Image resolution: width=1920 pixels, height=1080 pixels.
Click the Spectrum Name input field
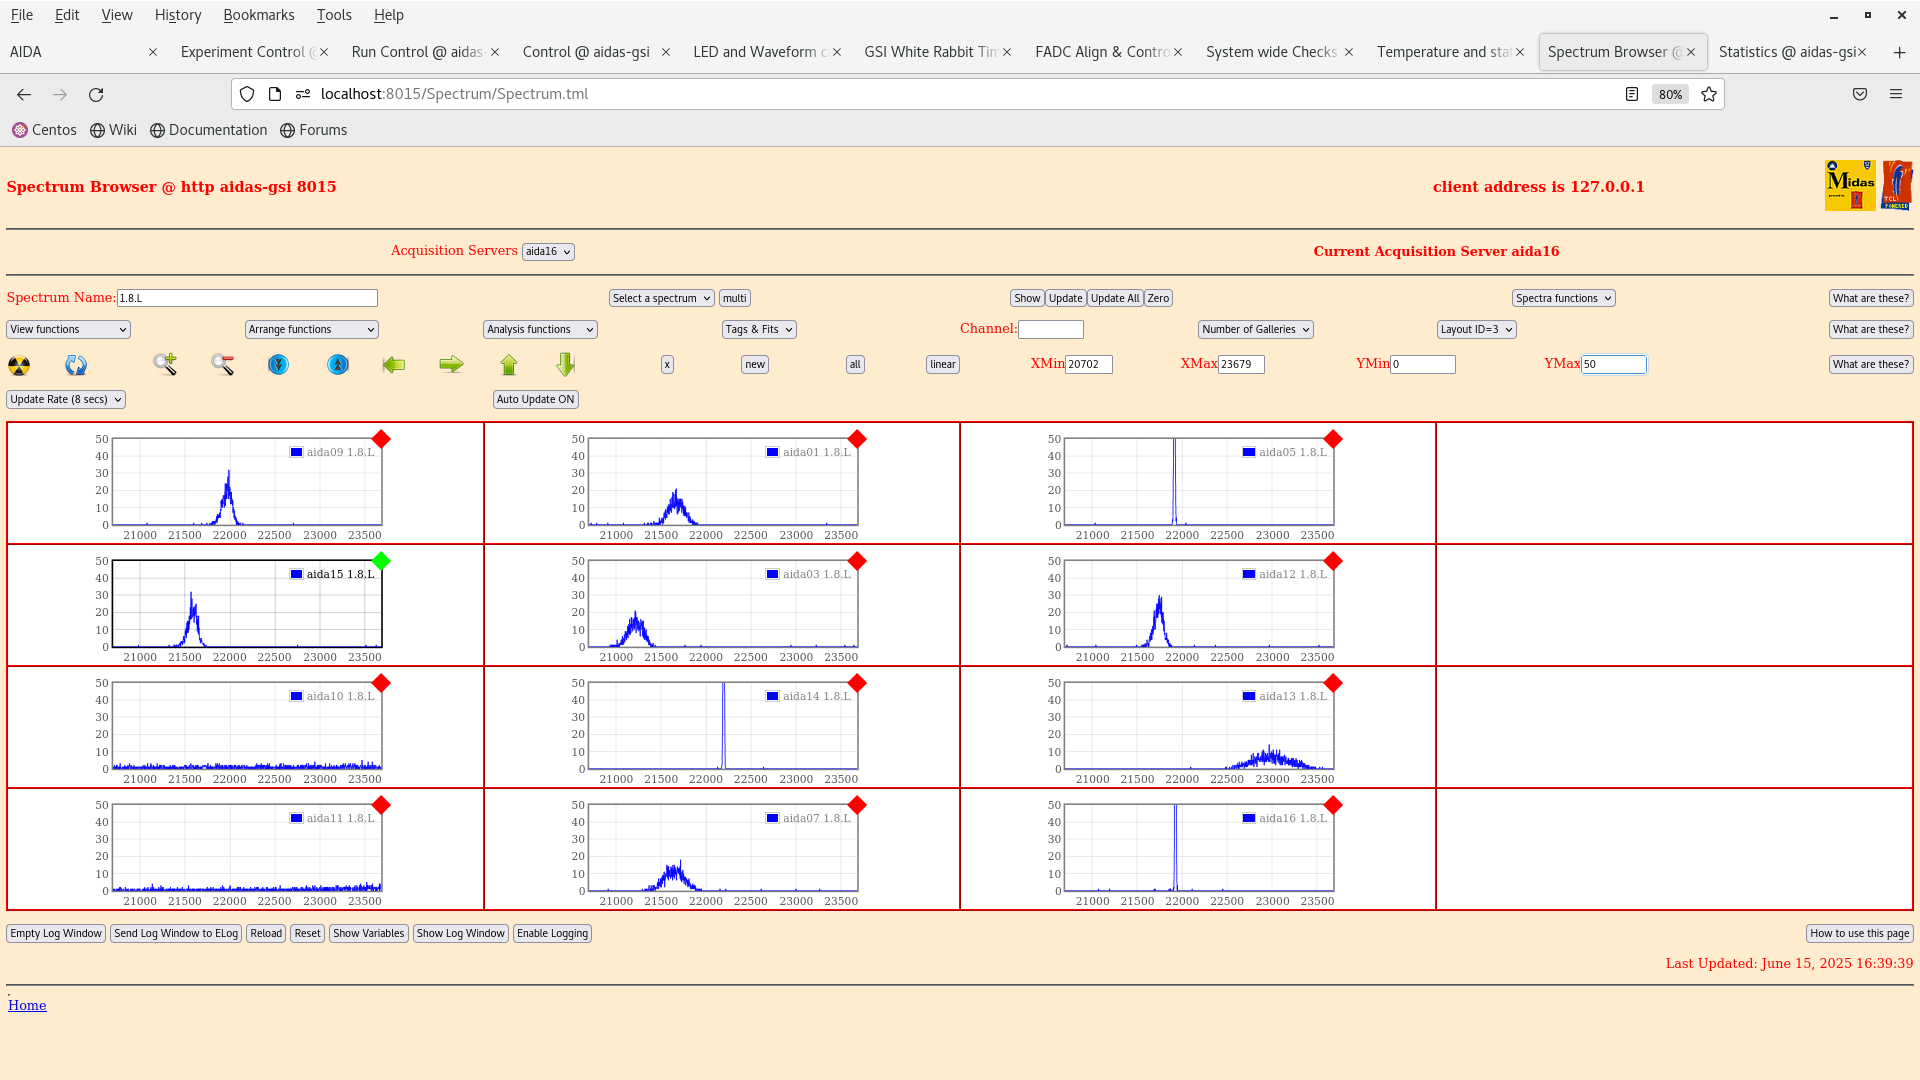pos(247,298)
